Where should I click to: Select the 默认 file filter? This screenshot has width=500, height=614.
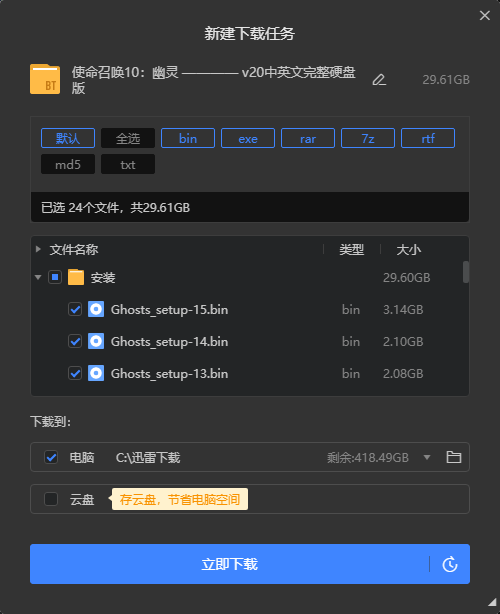(x=68, y=138)
